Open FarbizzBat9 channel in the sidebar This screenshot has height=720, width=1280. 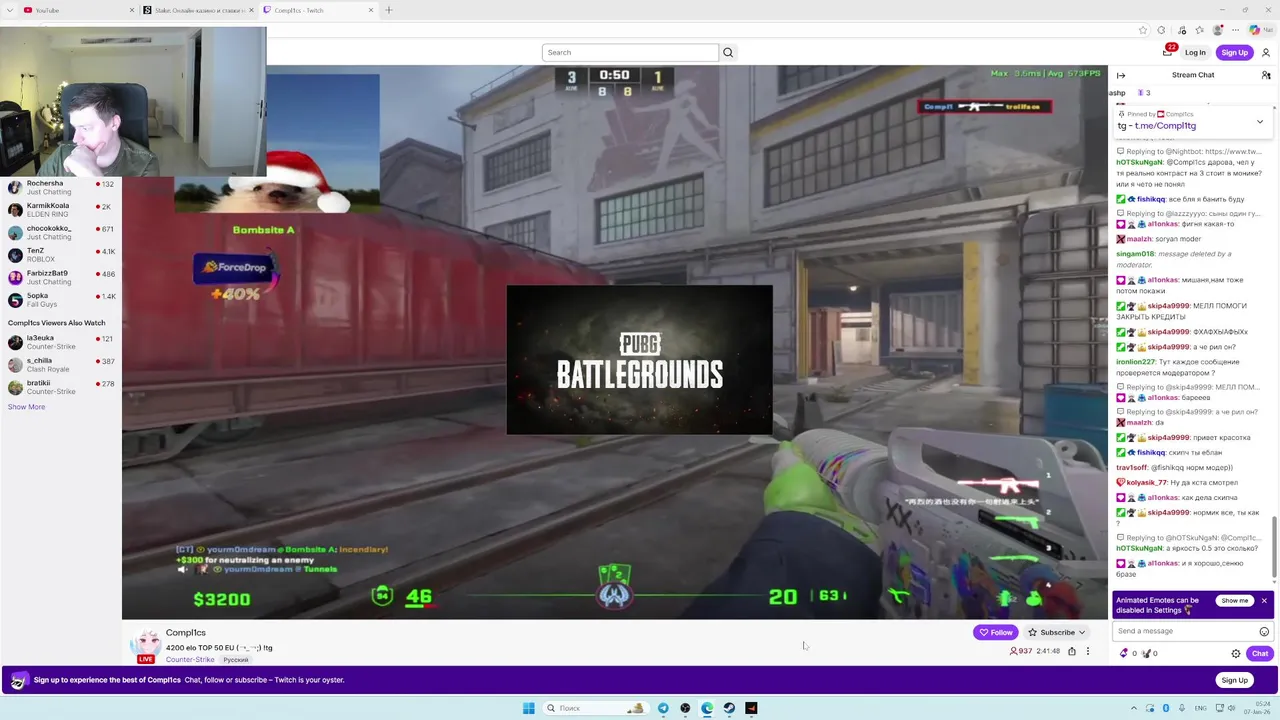coord(61,278)
